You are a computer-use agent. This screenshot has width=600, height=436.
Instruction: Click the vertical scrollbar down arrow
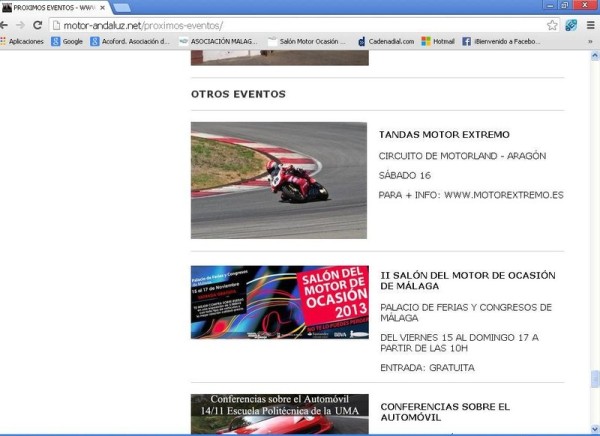click(595, 430)
